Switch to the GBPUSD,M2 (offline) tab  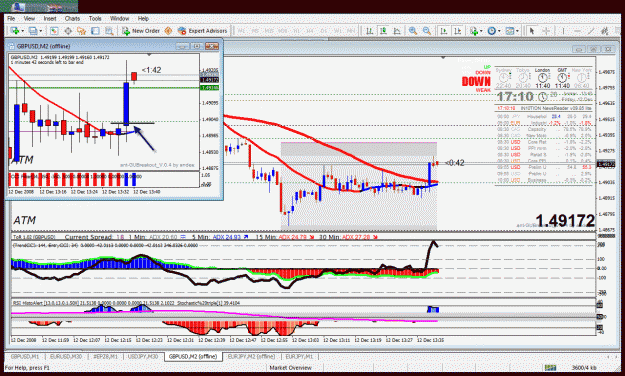[x=193, y=356]
